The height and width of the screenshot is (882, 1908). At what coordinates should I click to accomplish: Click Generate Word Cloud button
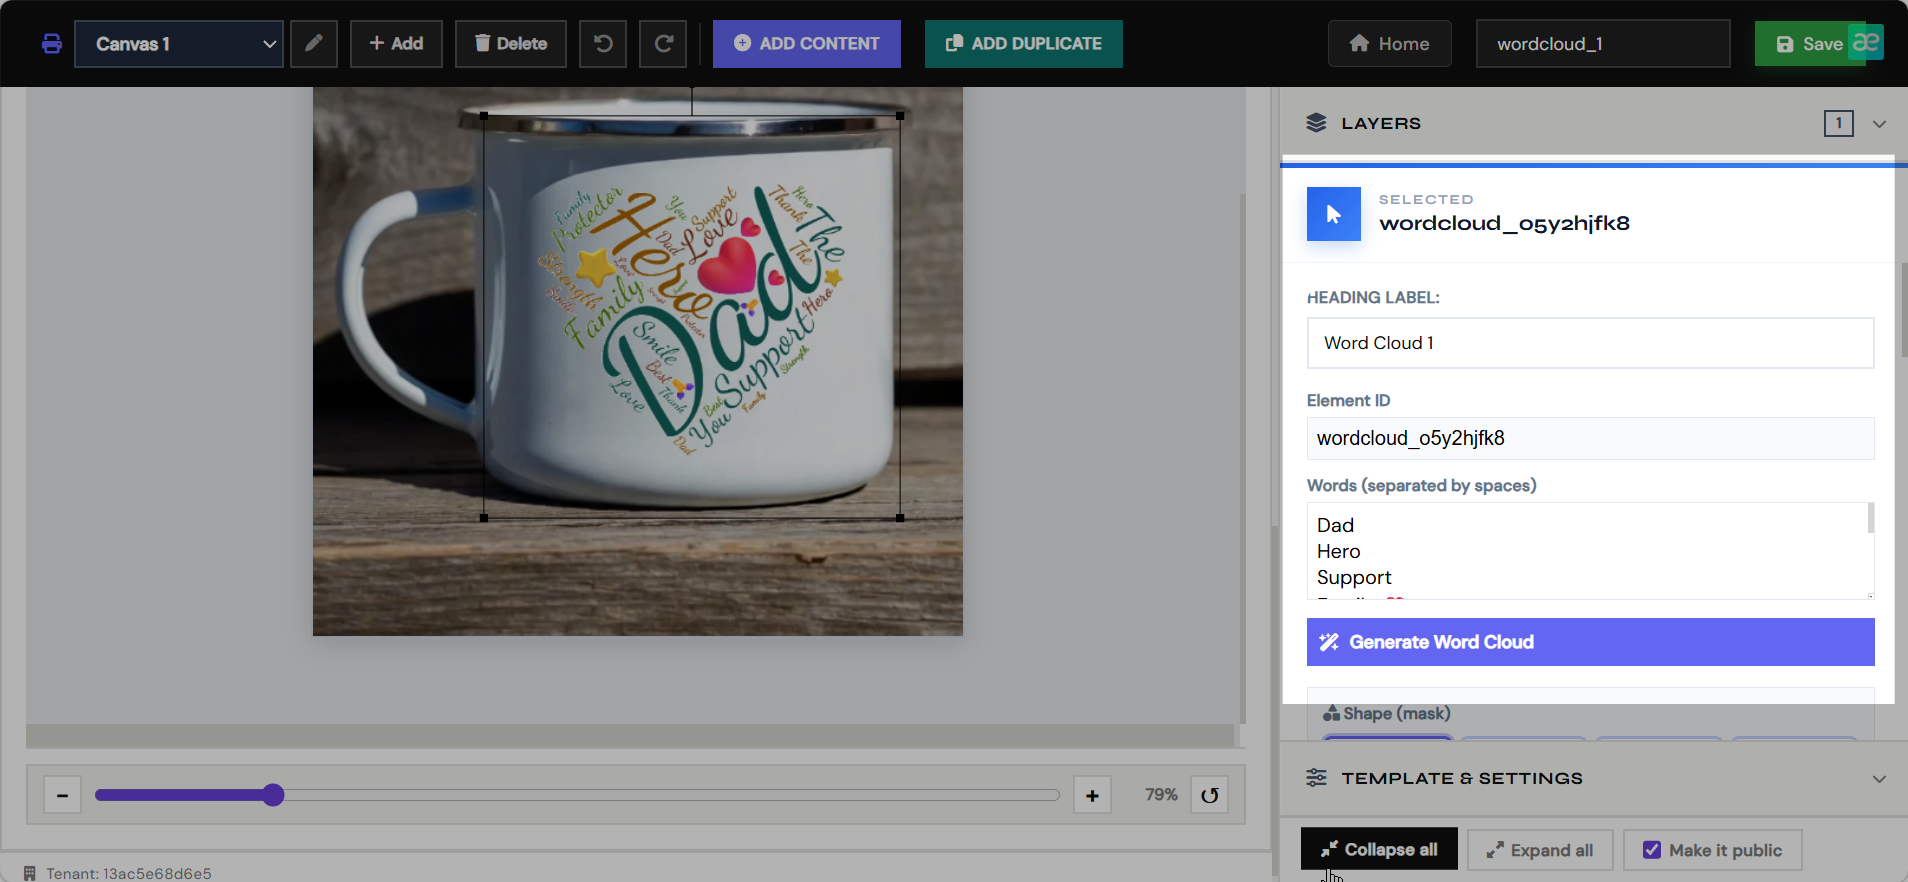[1591, 642]
